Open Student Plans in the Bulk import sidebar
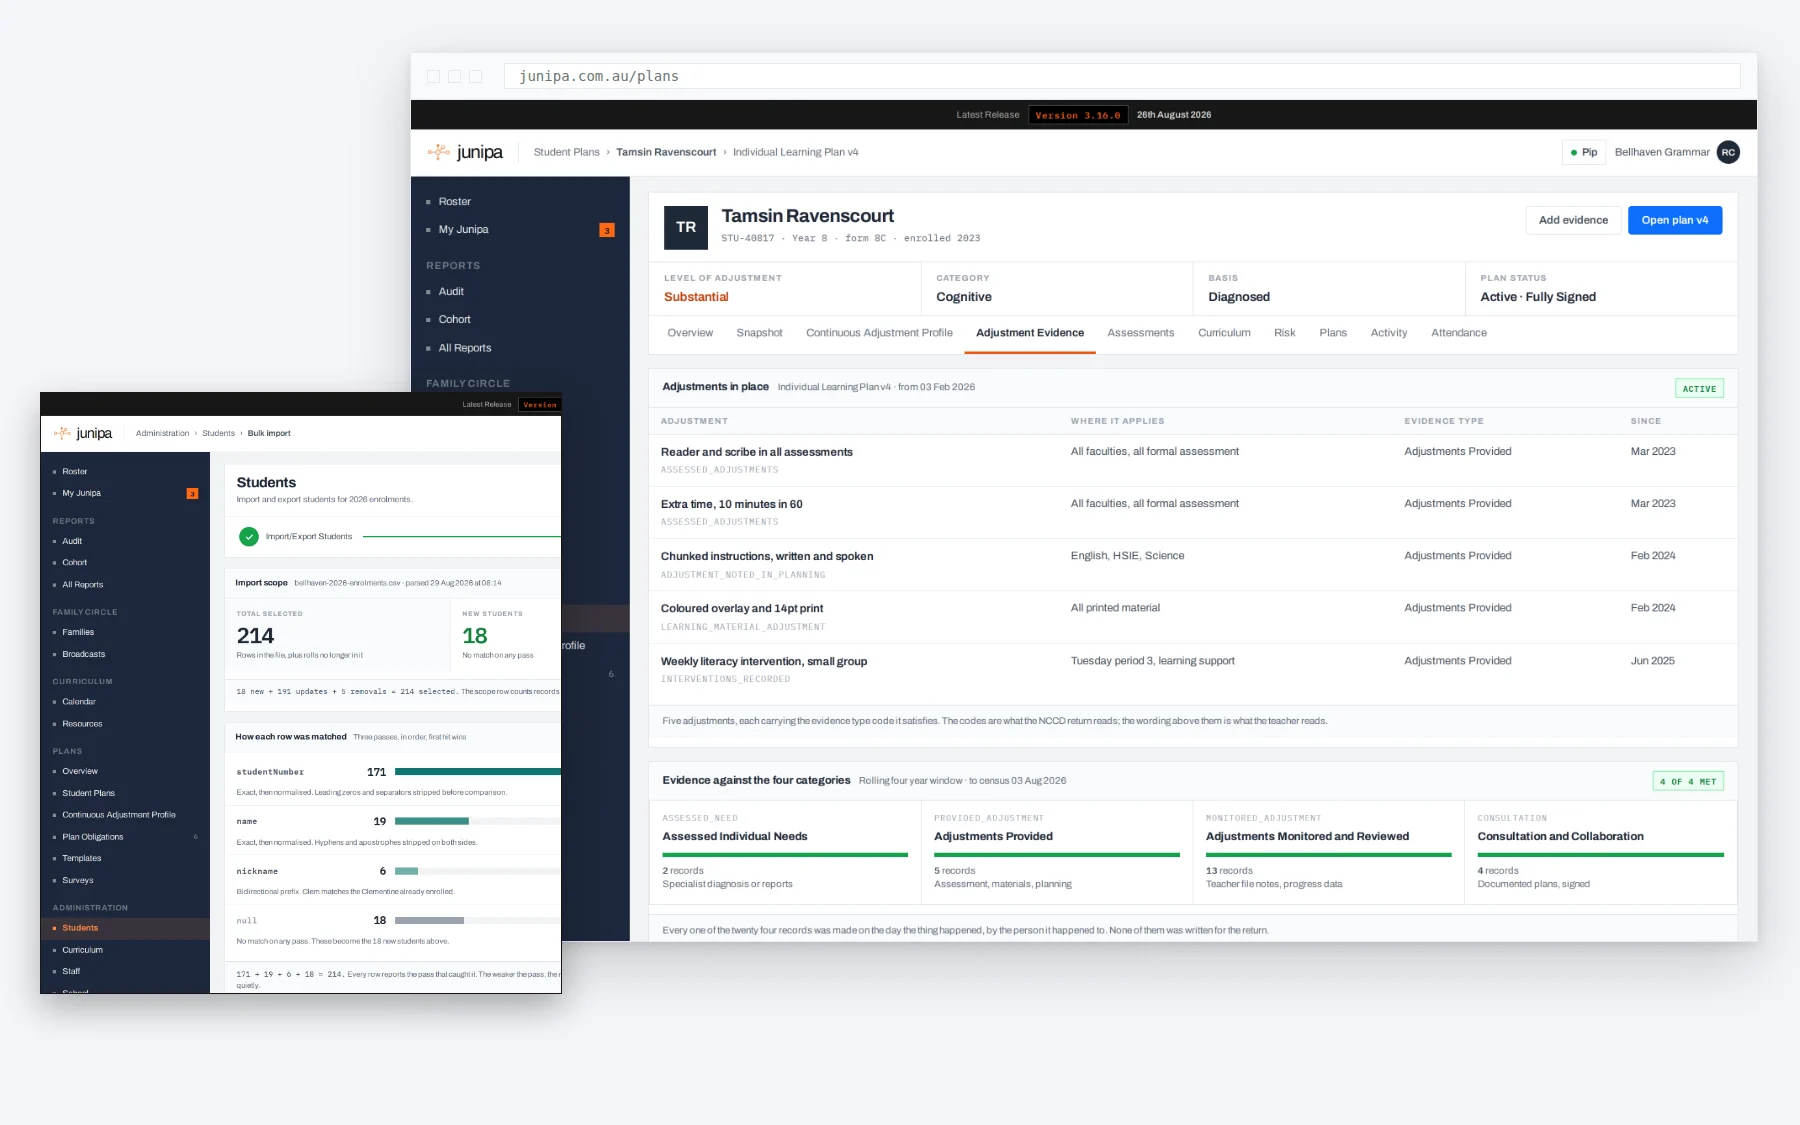The width and height of the screenshot is (1800, 1125). point(88,793)
